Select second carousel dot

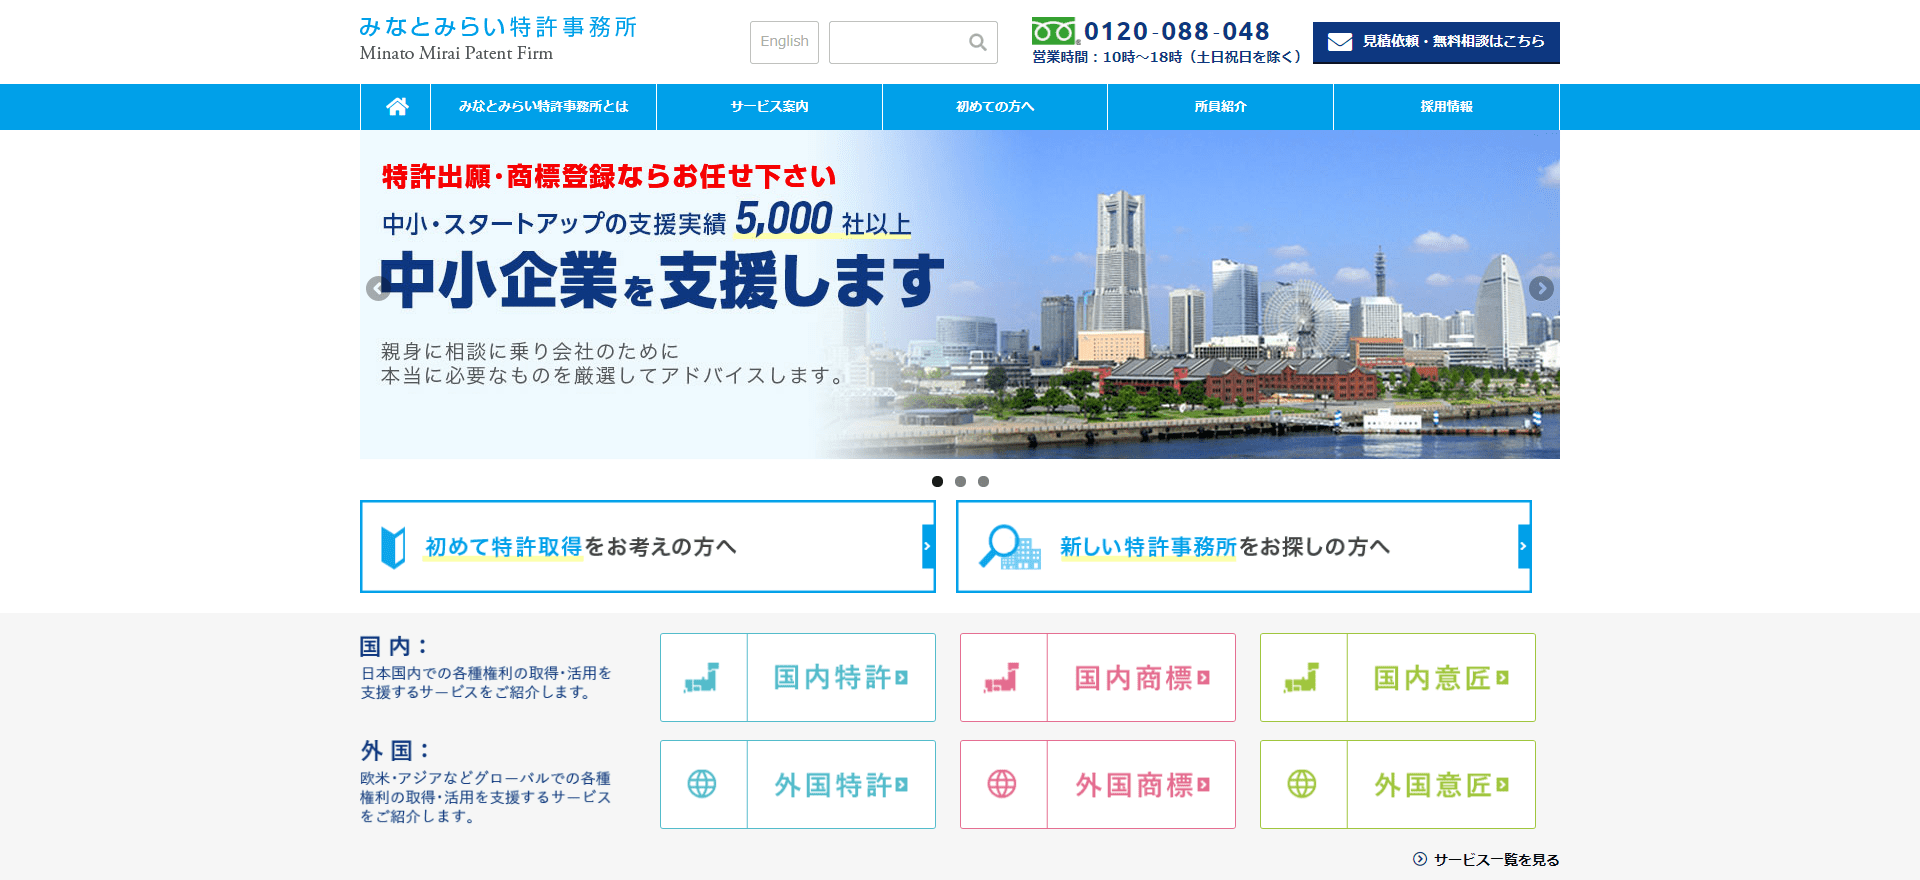click(960, 481)
